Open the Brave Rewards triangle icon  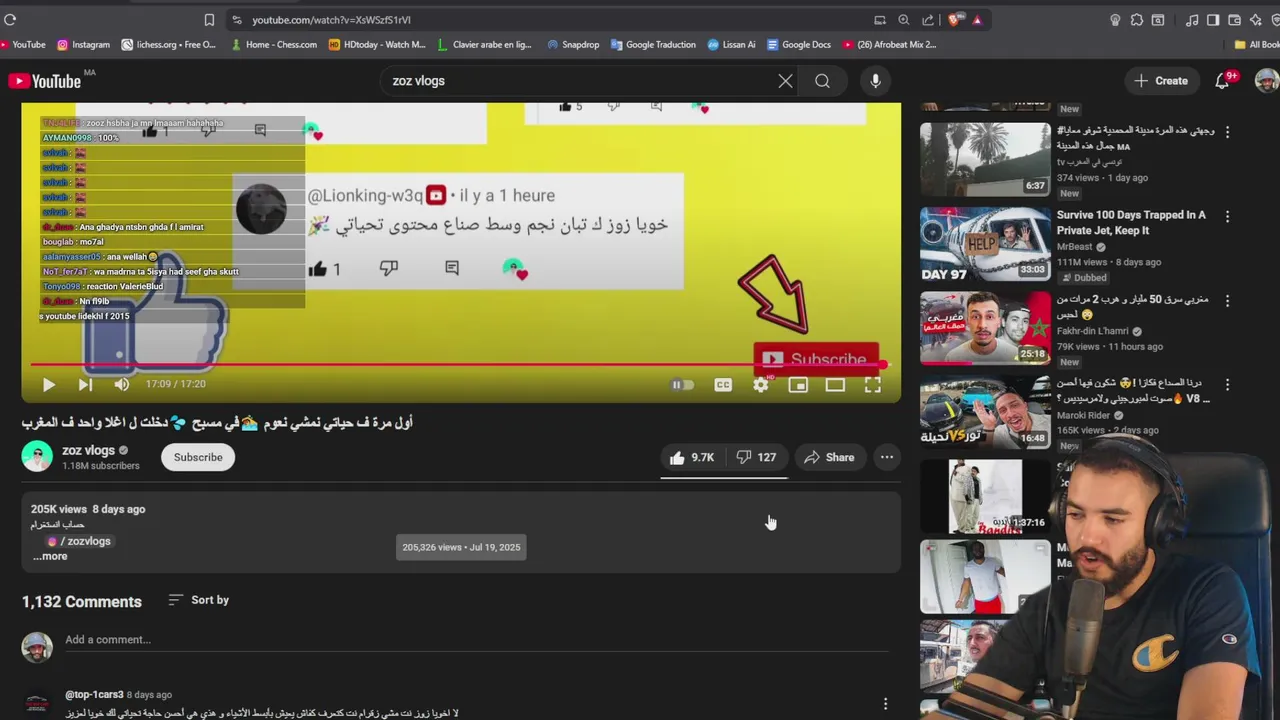click(x=977, y=19)
